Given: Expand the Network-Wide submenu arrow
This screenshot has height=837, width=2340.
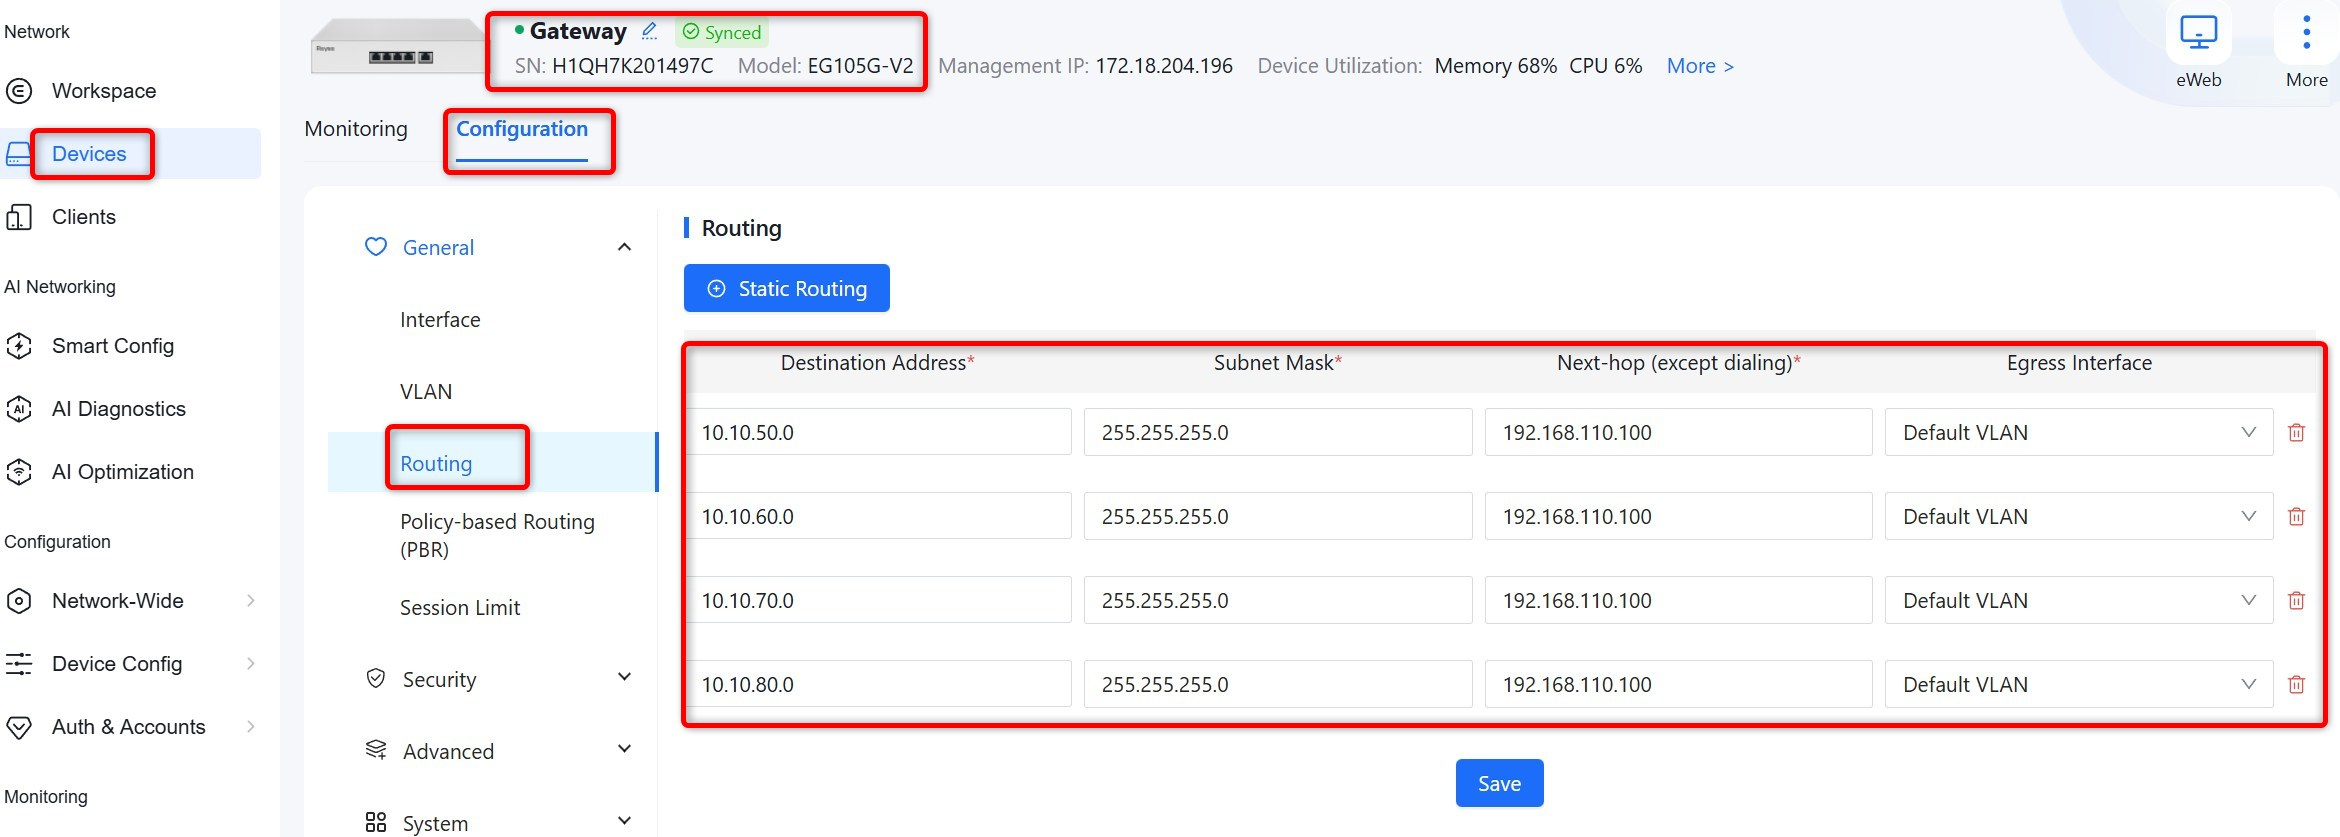Looking at the screenshot, I should (x=251, y=600).
